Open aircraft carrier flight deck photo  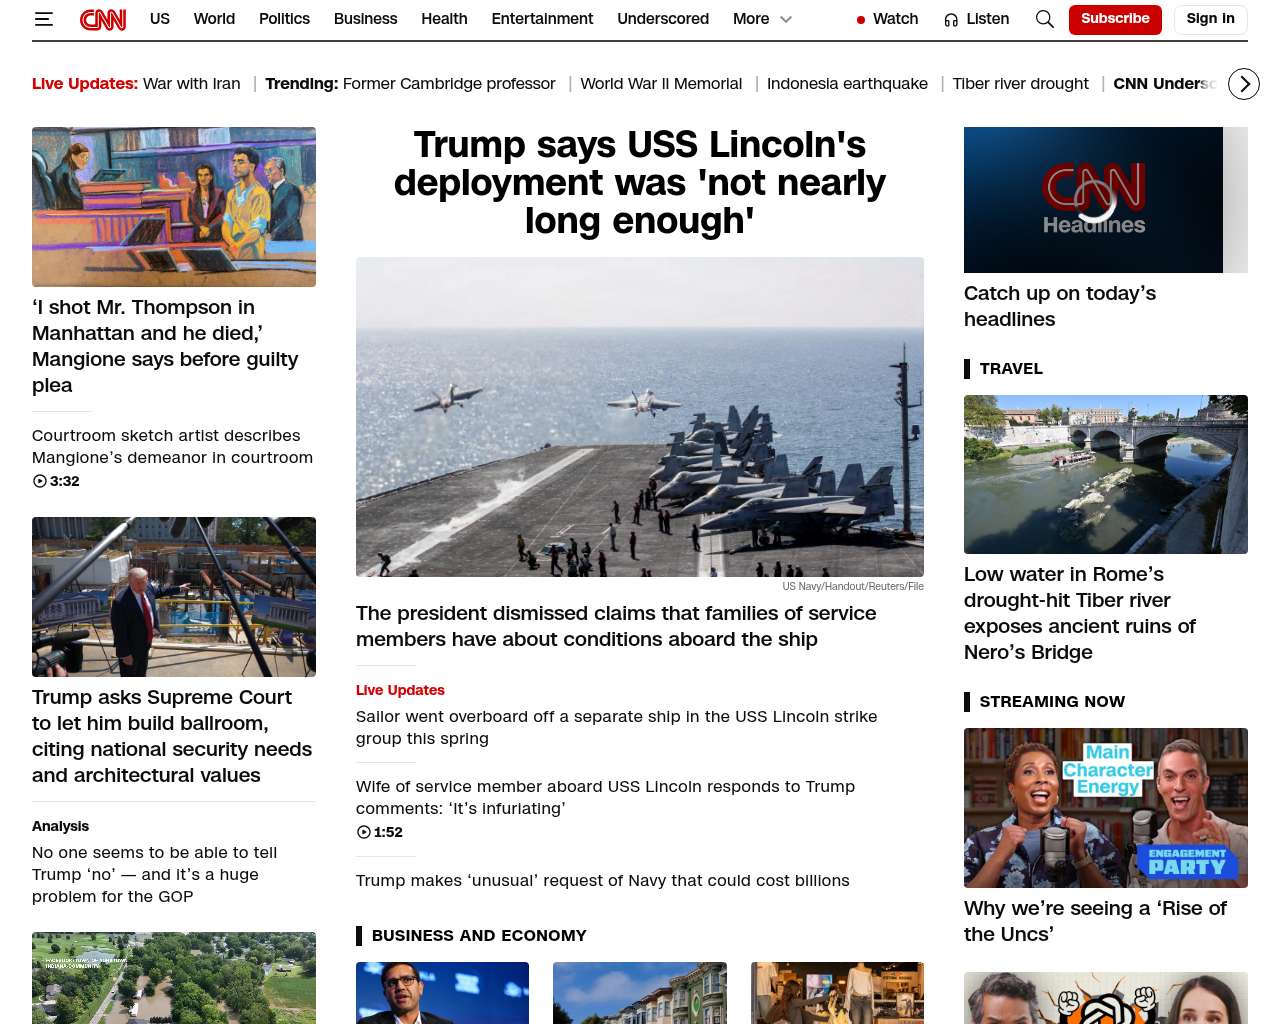[640, 417]
